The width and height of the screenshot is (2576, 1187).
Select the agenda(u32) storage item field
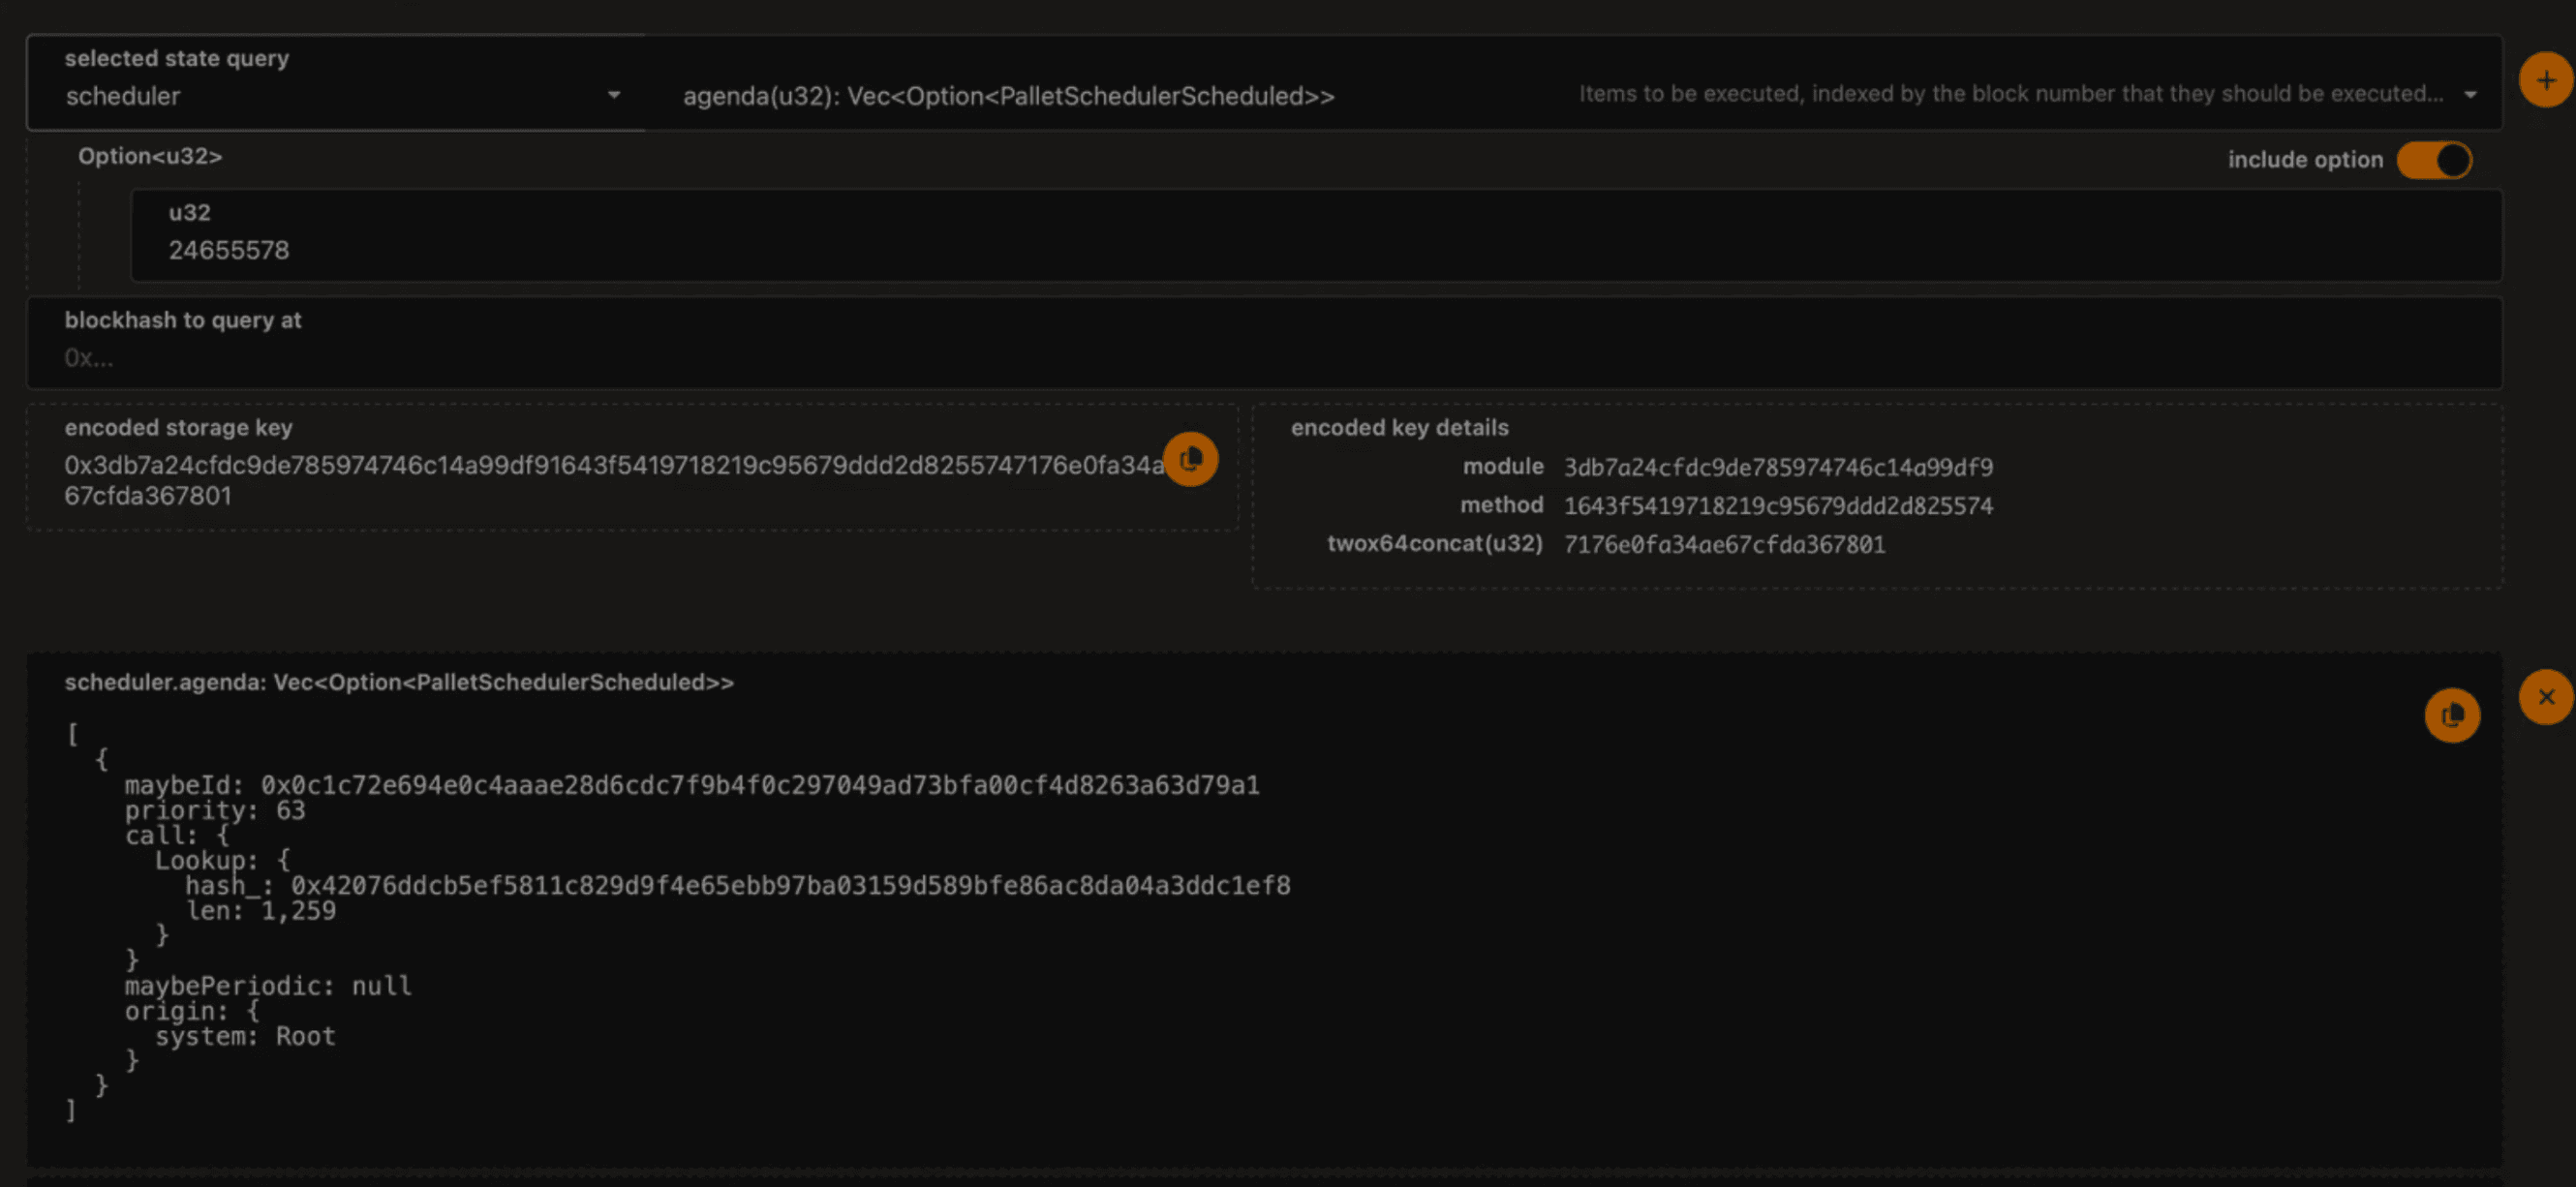[x=1008, y=96]
